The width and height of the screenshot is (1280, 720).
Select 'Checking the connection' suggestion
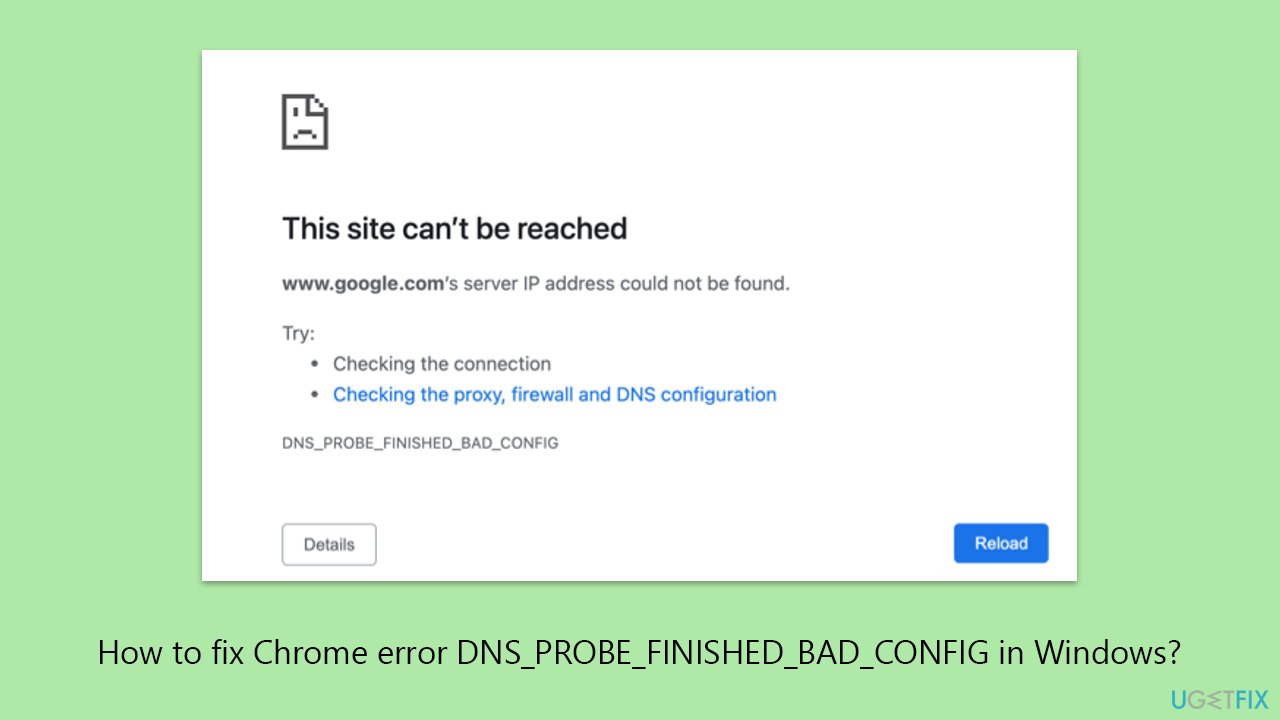click(x=441, y=363)
